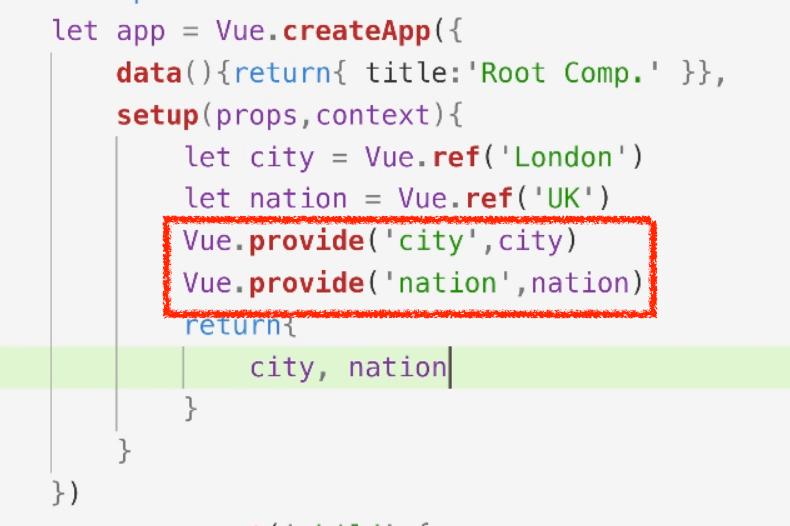The image size is (790, 526).
Task: Click ref in the city declaration
Action: click(x=455, y=157)
